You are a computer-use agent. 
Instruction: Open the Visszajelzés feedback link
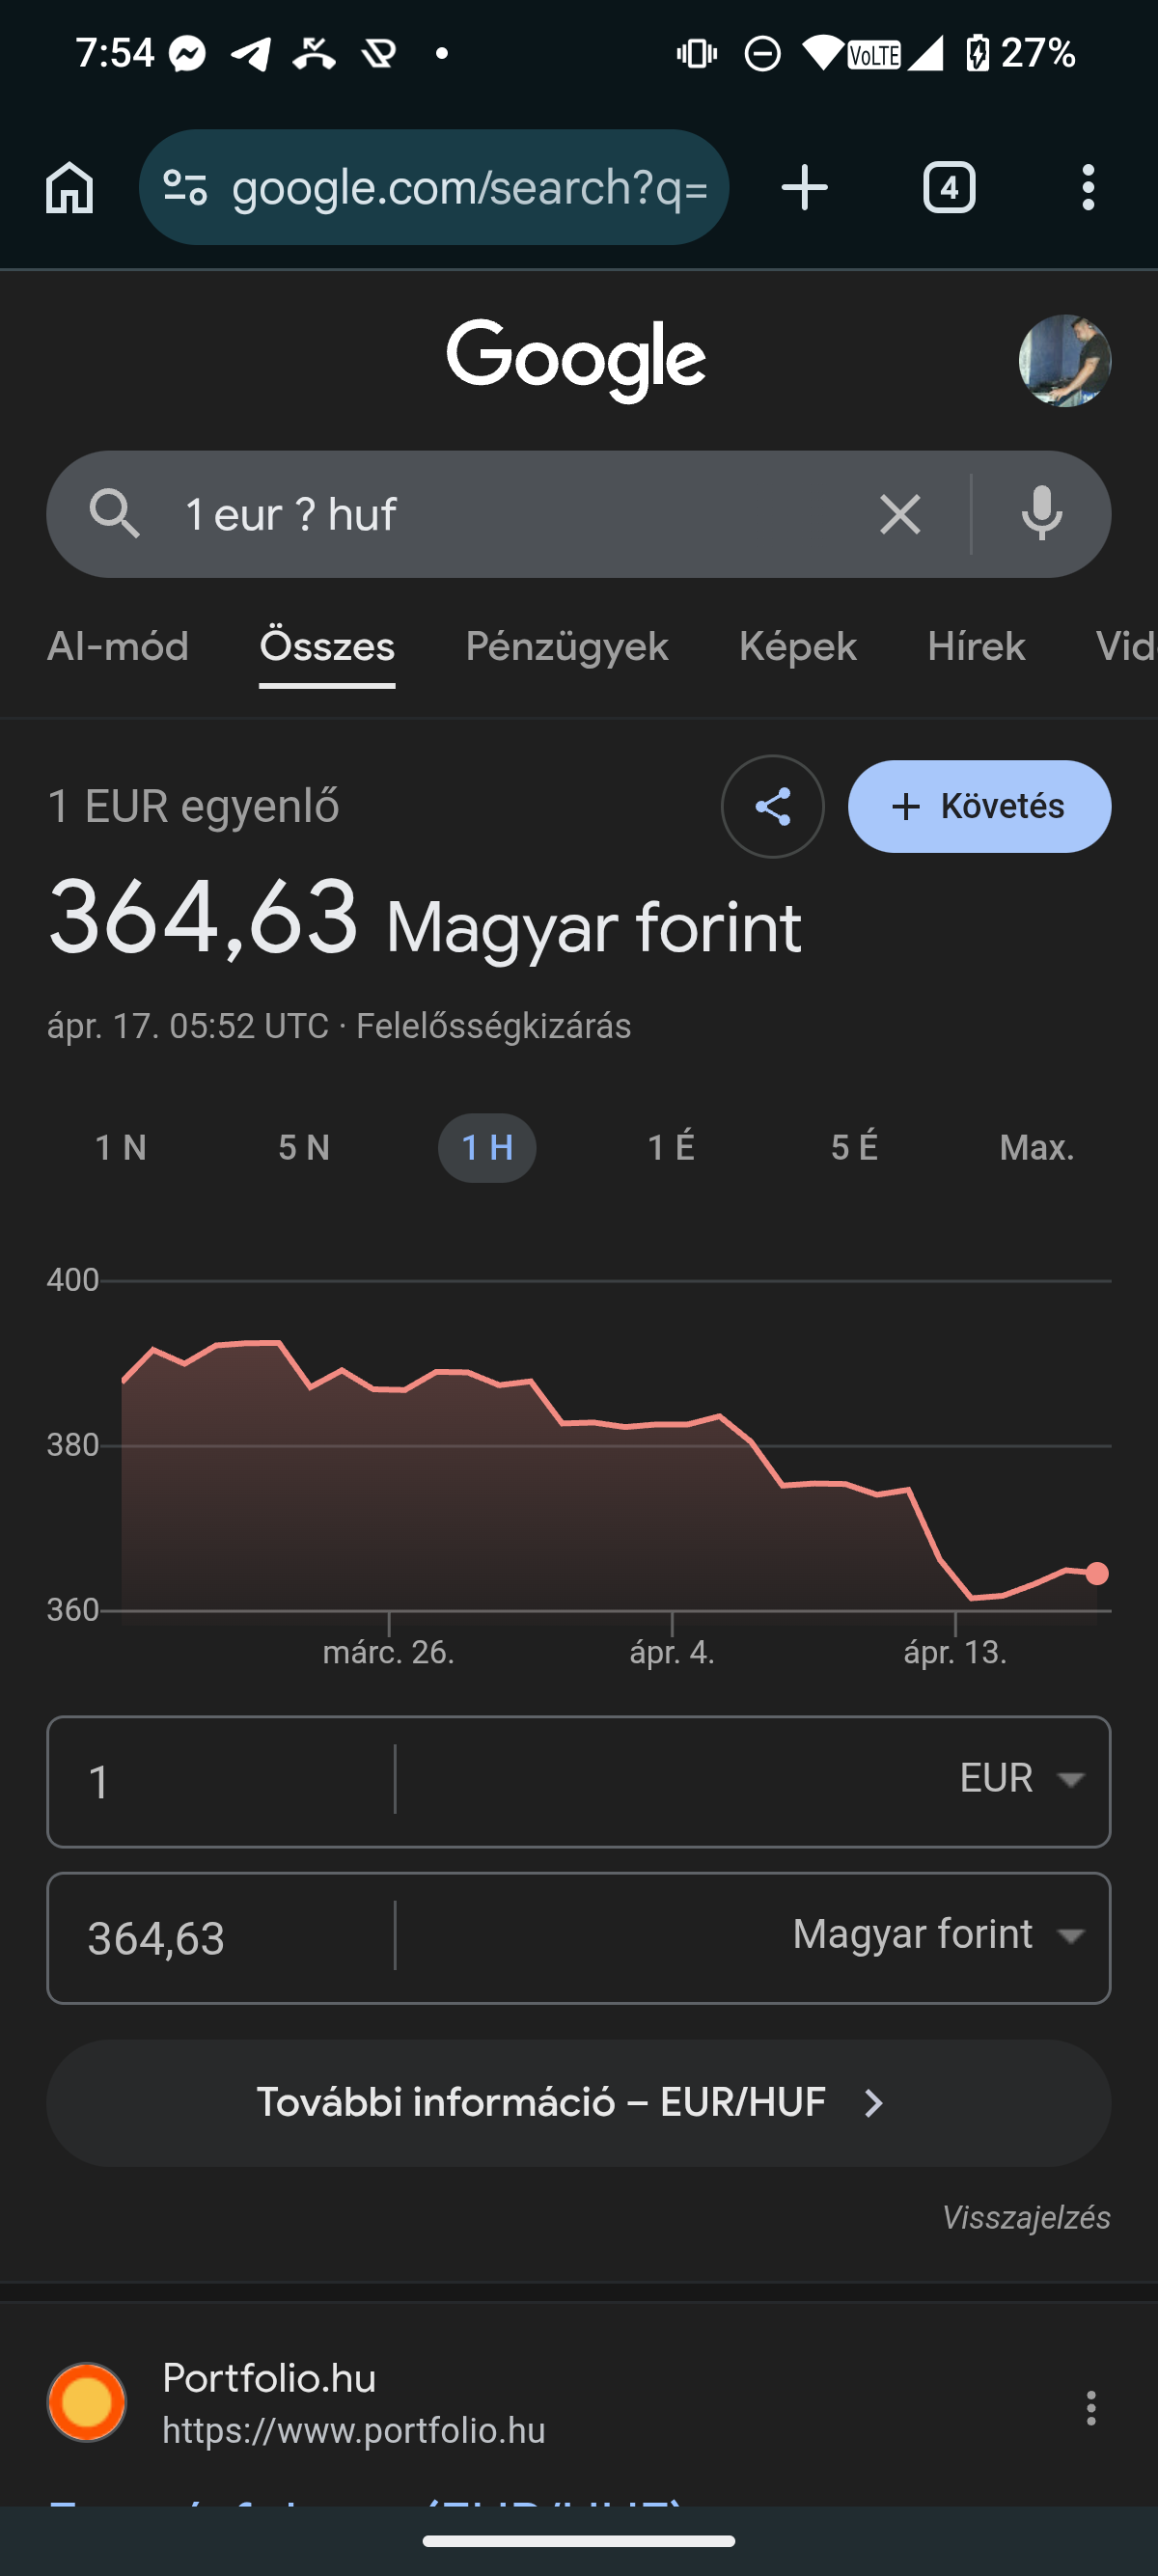coord(1026,2217)
